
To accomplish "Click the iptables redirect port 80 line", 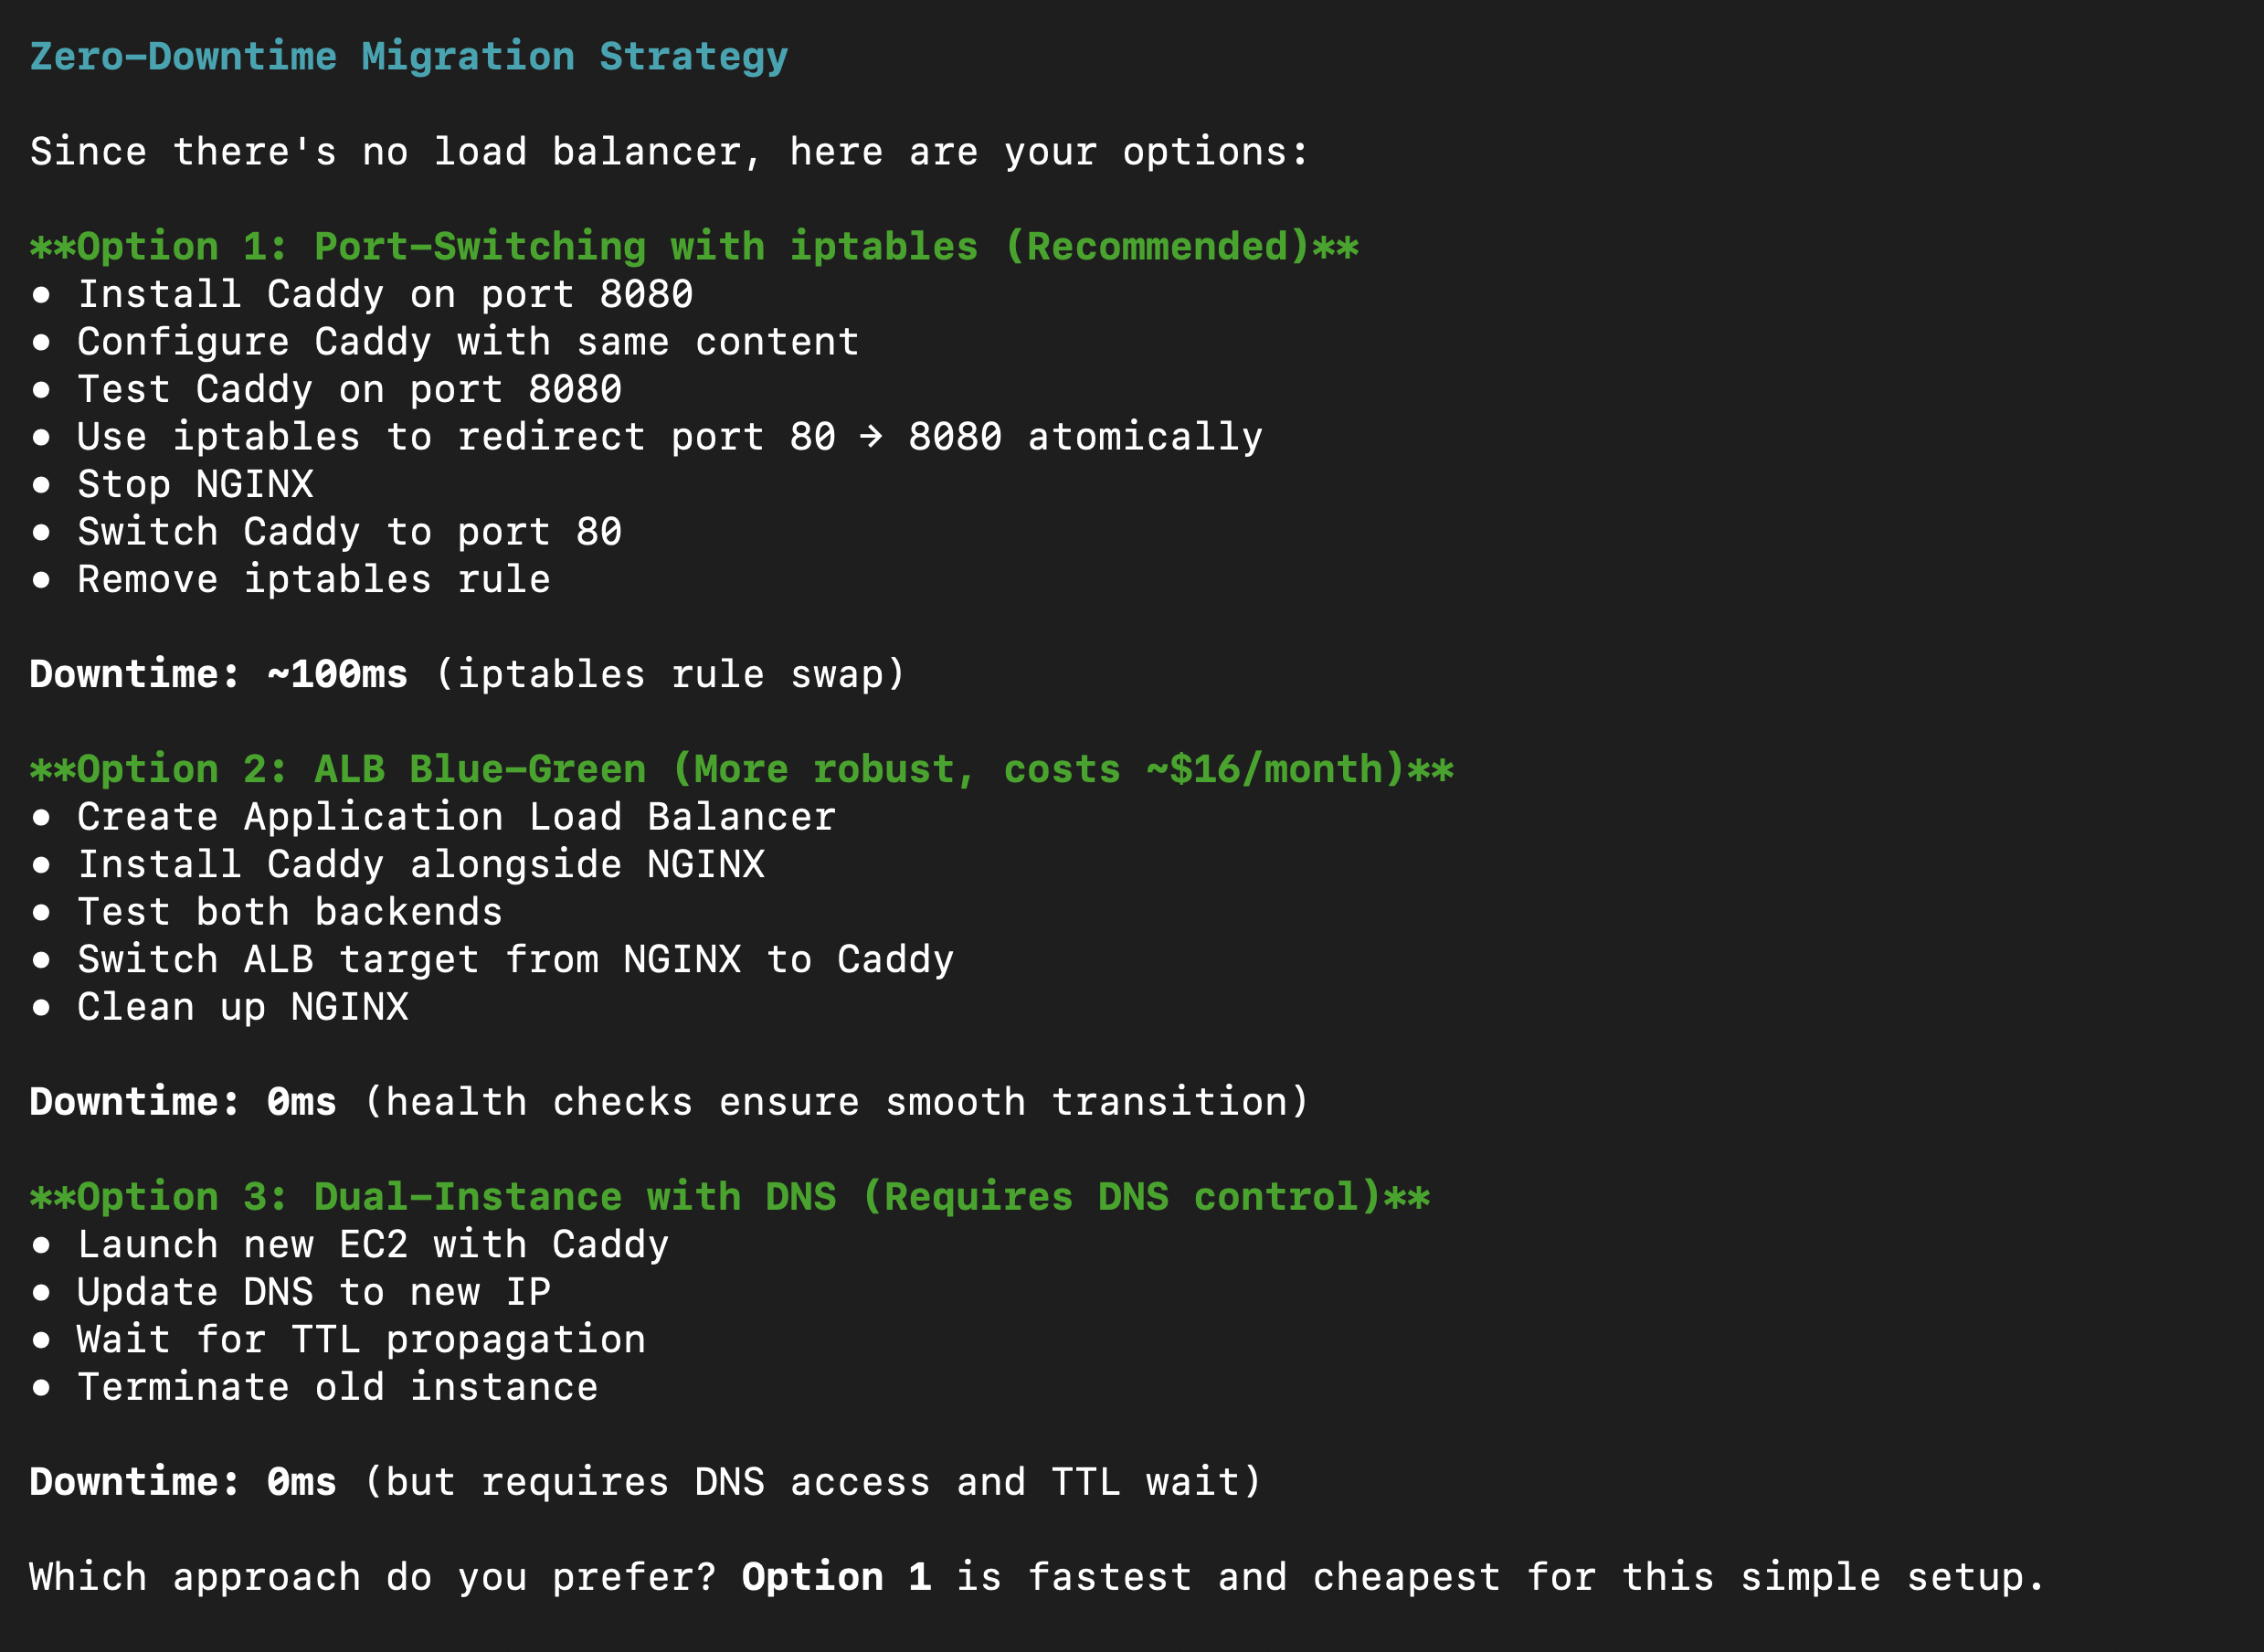I will [670, 437].
